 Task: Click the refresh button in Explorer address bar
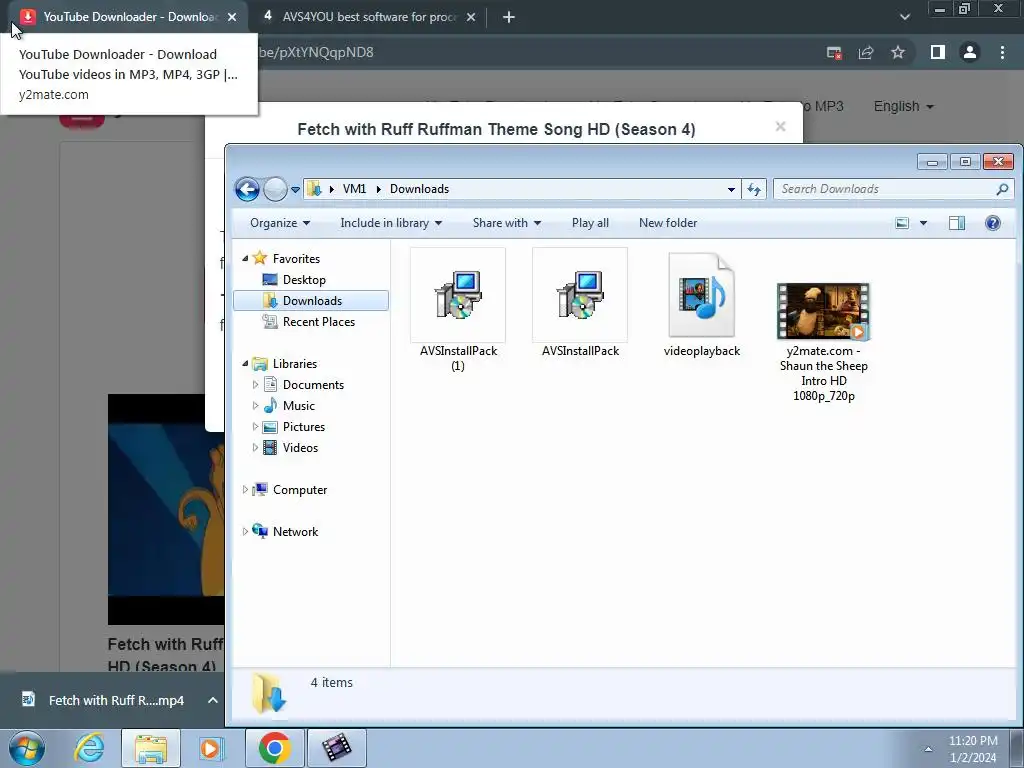pos(754,189)
